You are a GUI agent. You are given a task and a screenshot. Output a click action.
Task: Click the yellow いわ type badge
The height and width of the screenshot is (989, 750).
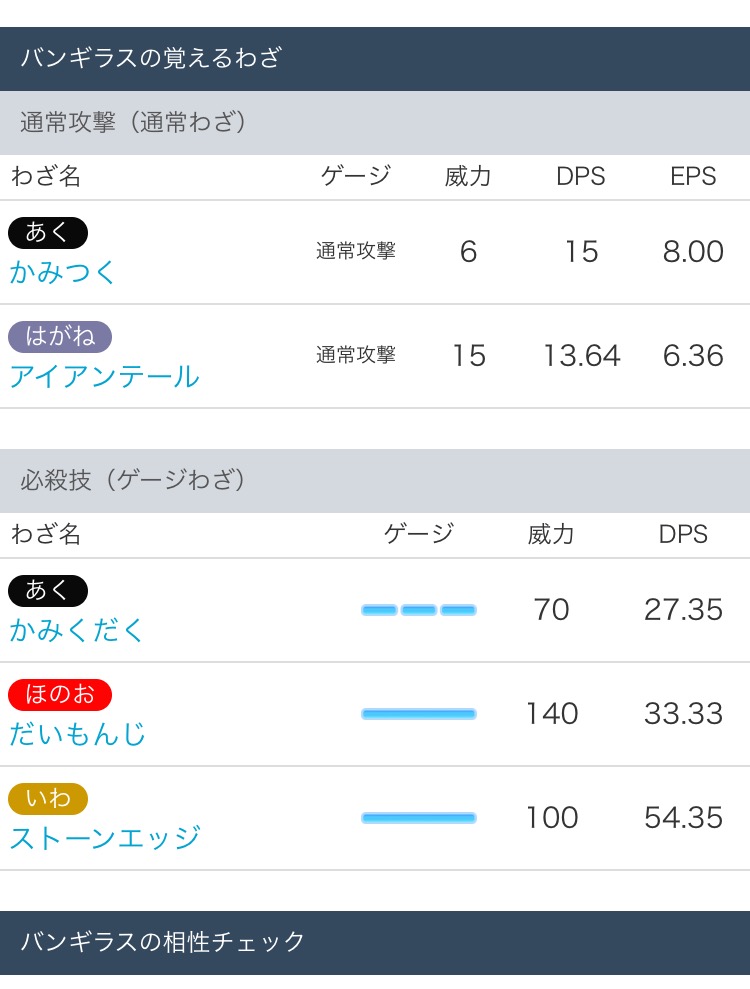(x=48, y=799)
